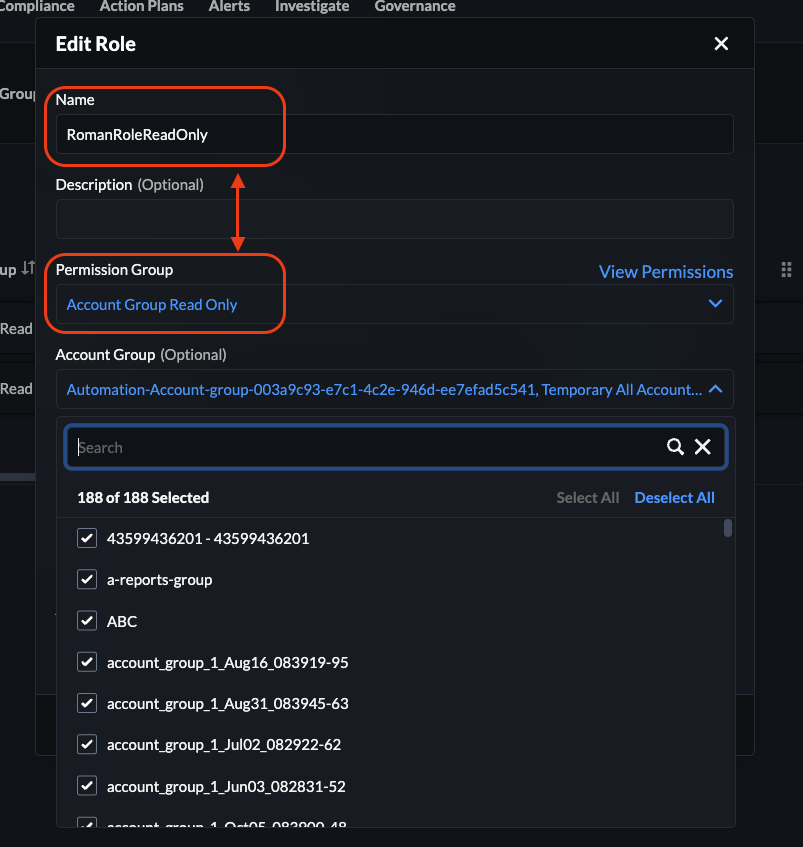The height and width of the screenshot is (847, 803).
Task: Clear the account group search field
Action: pos(703,447)
